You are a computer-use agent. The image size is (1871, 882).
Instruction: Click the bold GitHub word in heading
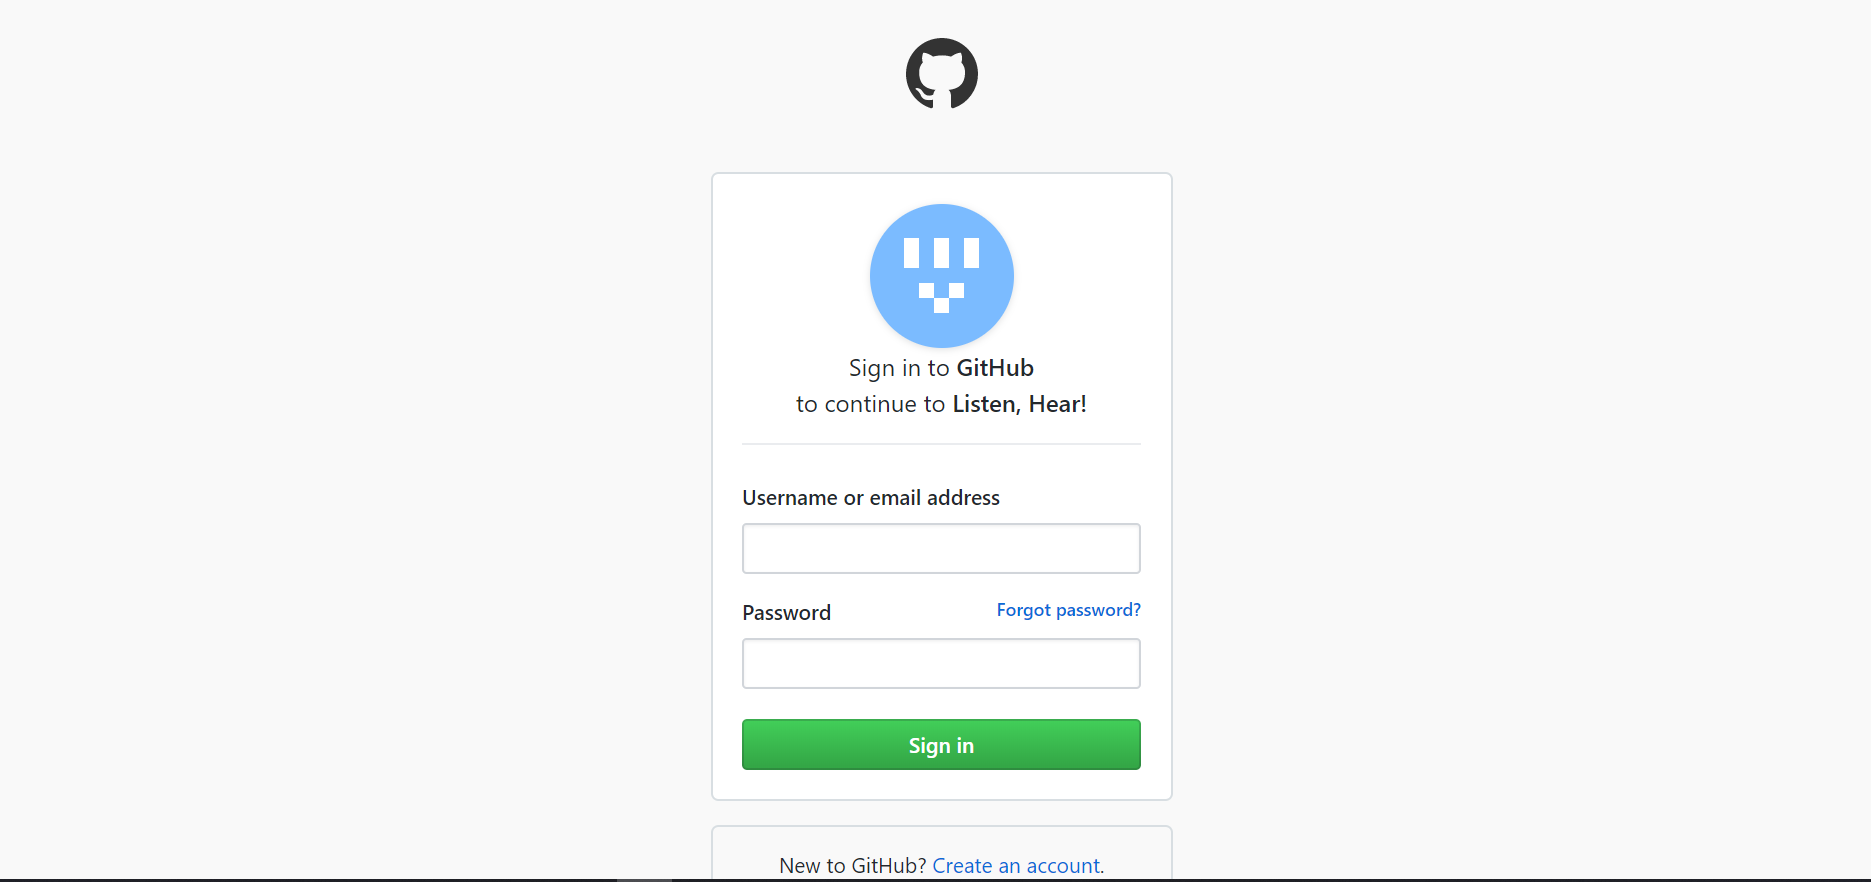(x=995, y=368)
